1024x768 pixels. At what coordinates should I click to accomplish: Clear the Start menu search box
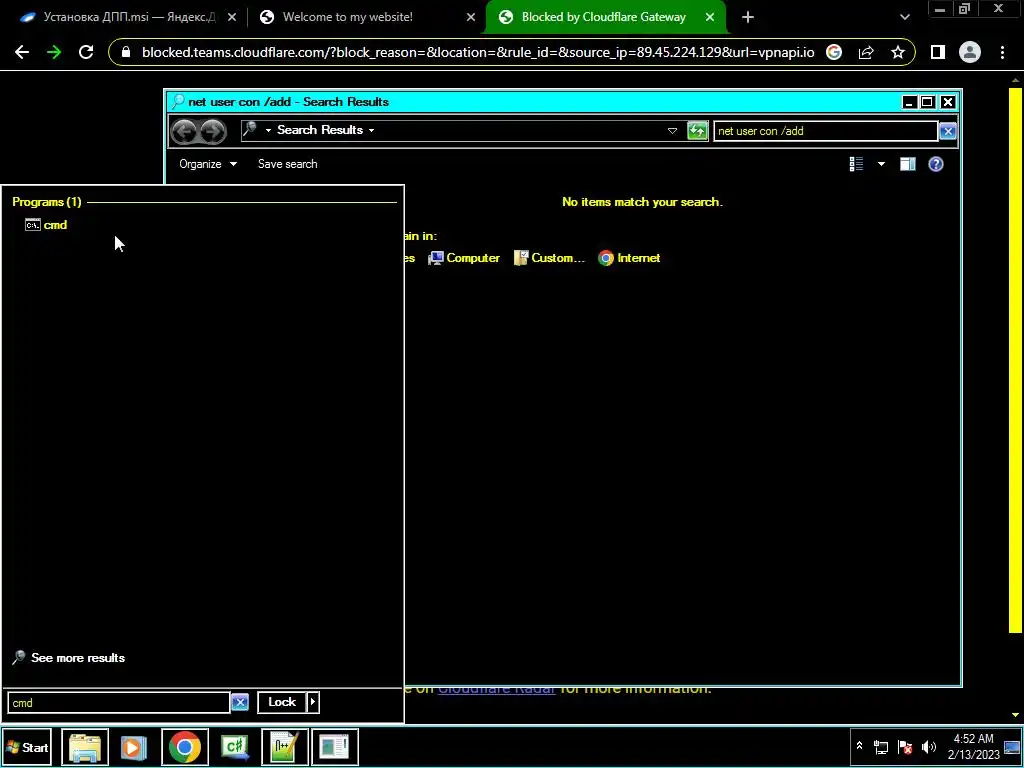[x=240, y=702]
